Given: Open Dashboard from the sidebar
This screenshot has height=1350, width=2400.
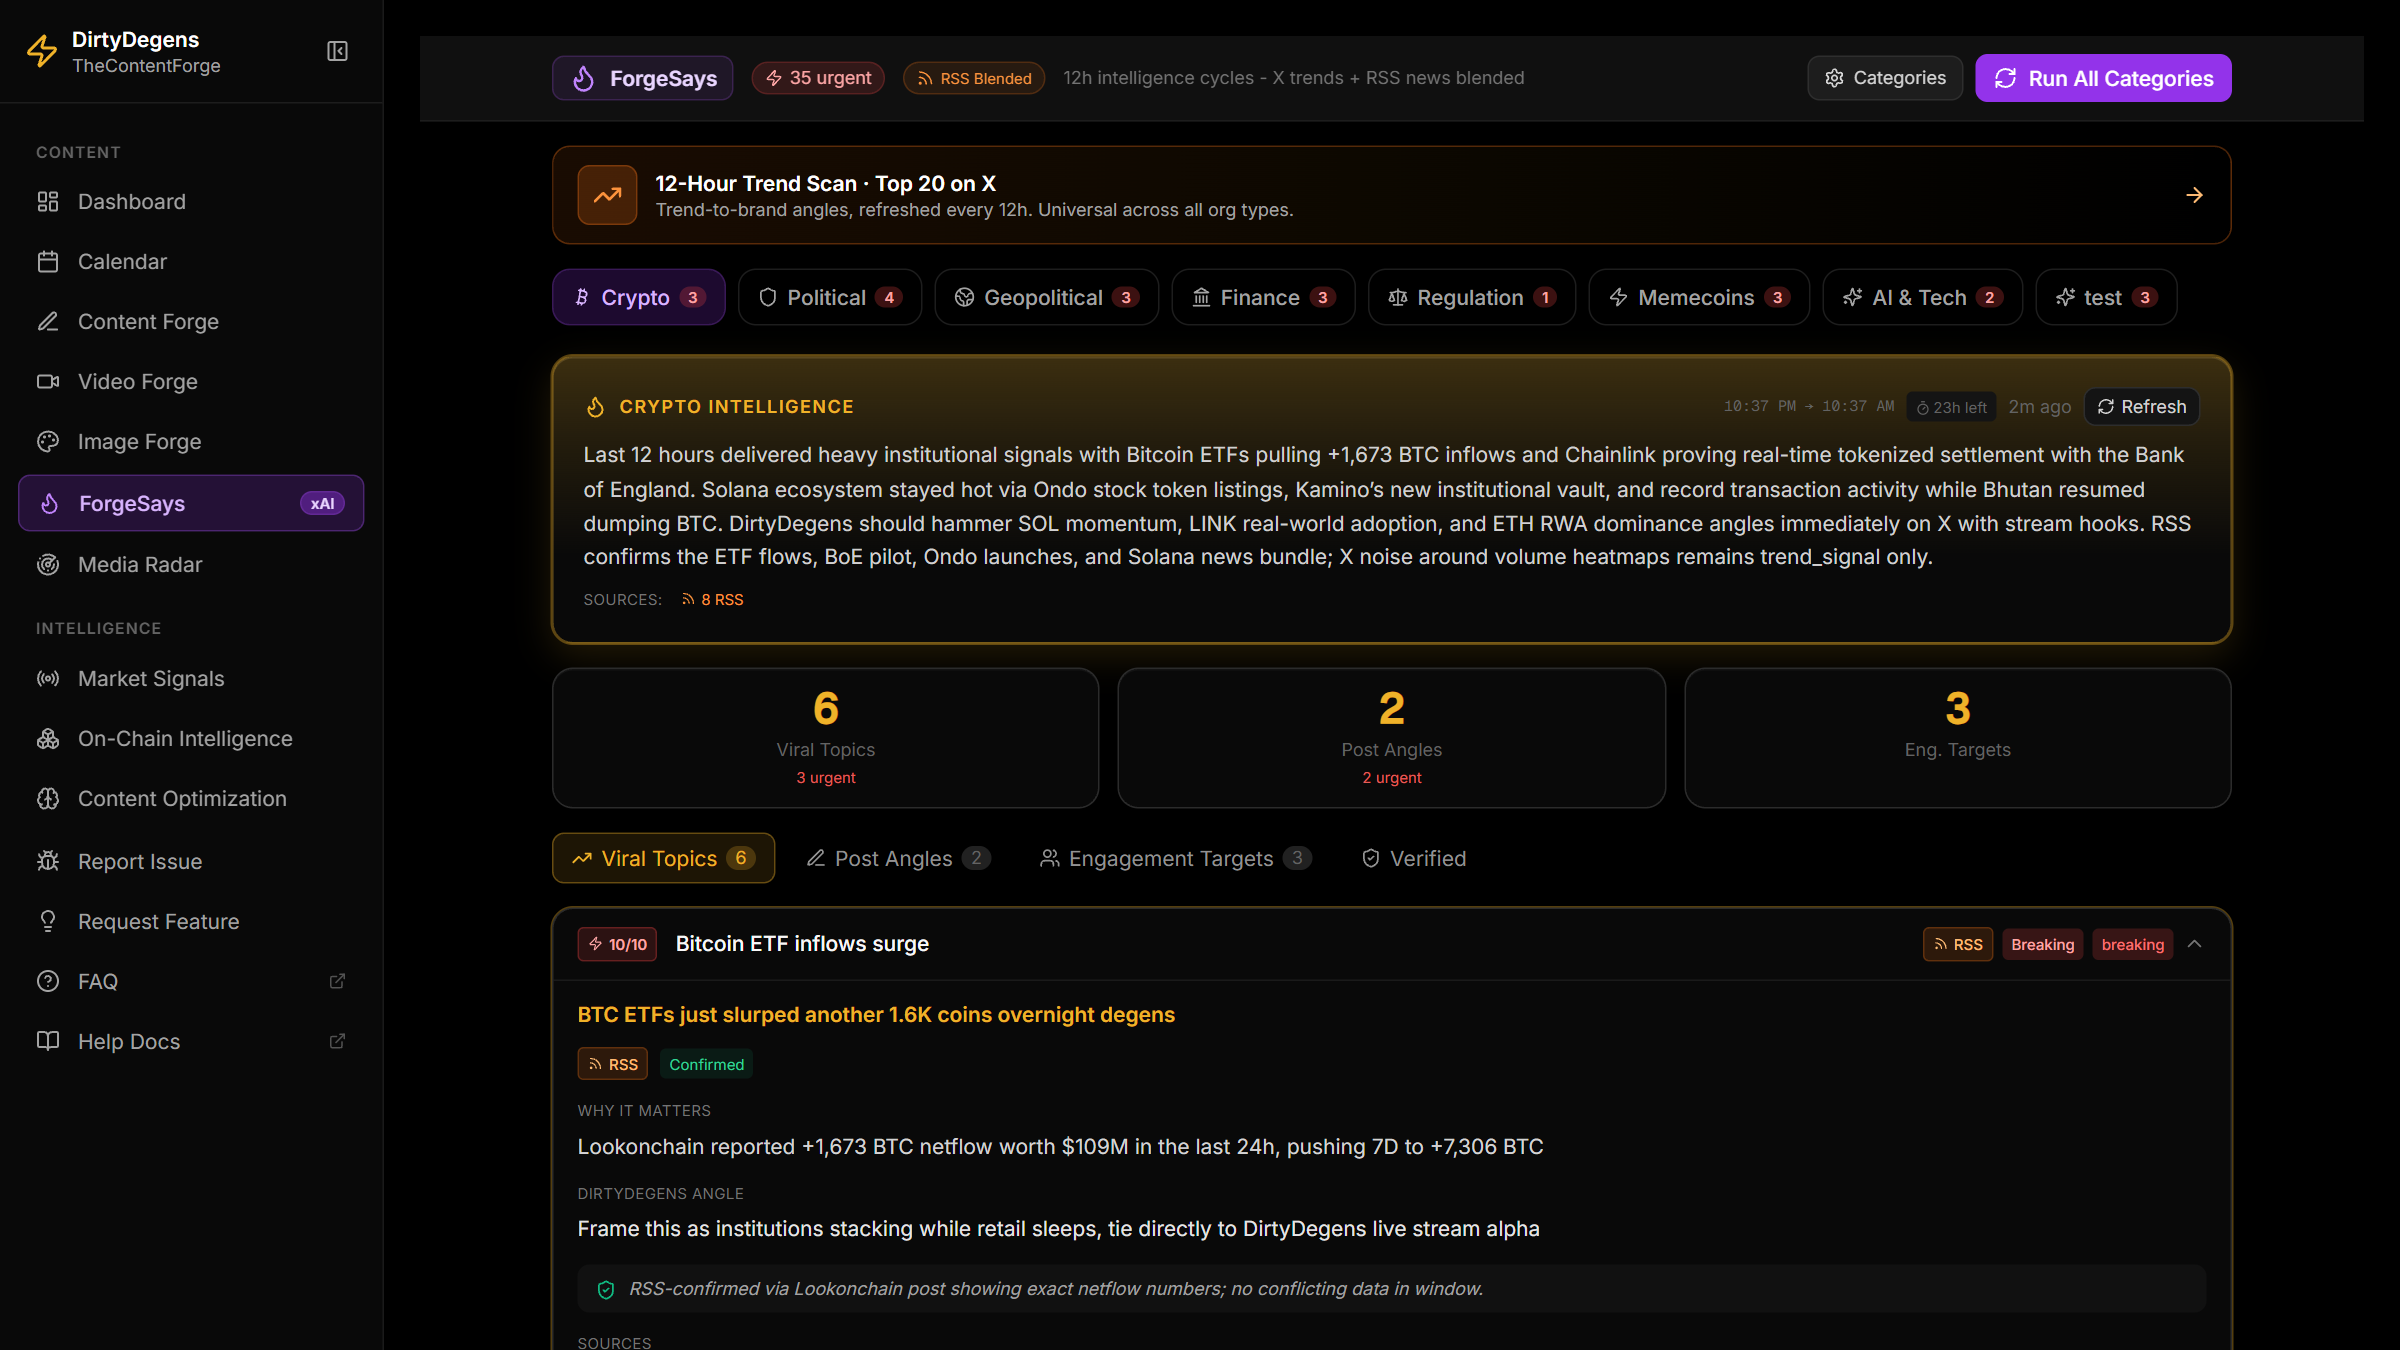Looking at the screenshot, I should coord(191,201).
